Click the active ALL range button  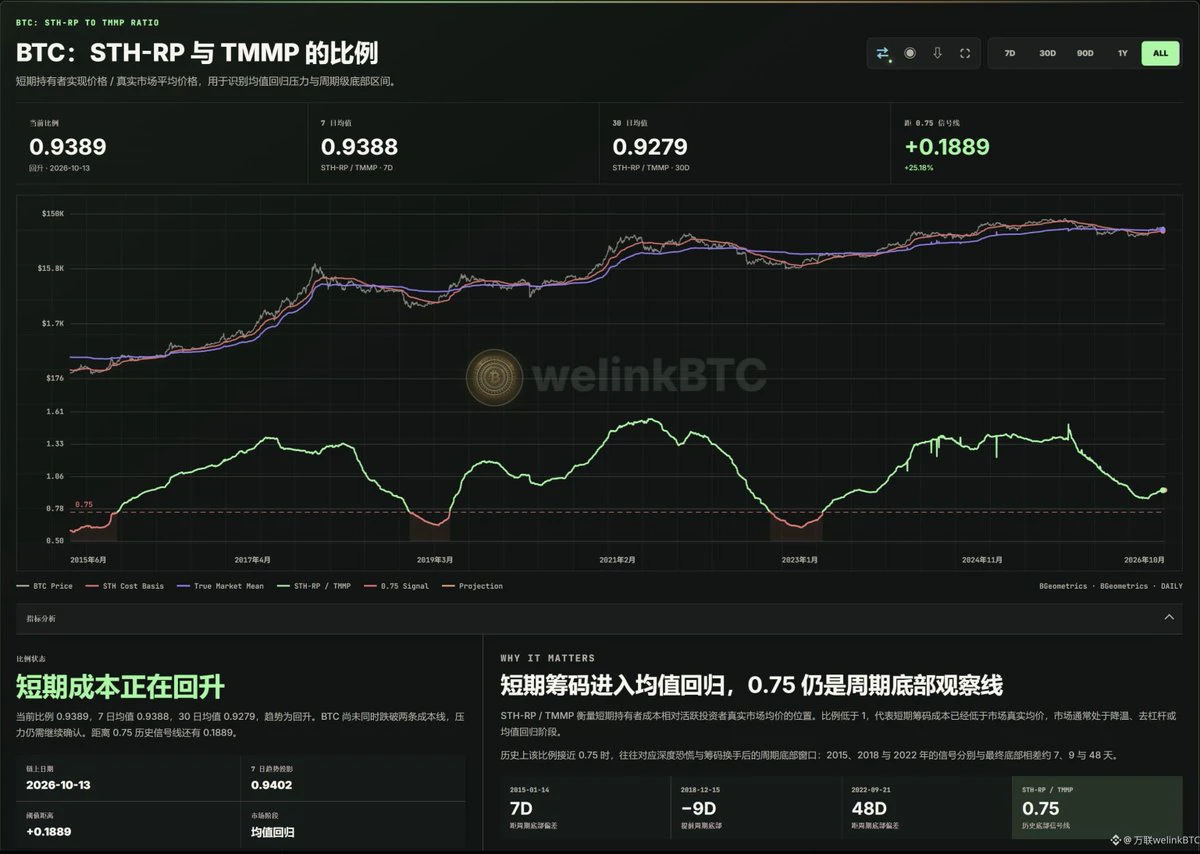coord(1160,53)
